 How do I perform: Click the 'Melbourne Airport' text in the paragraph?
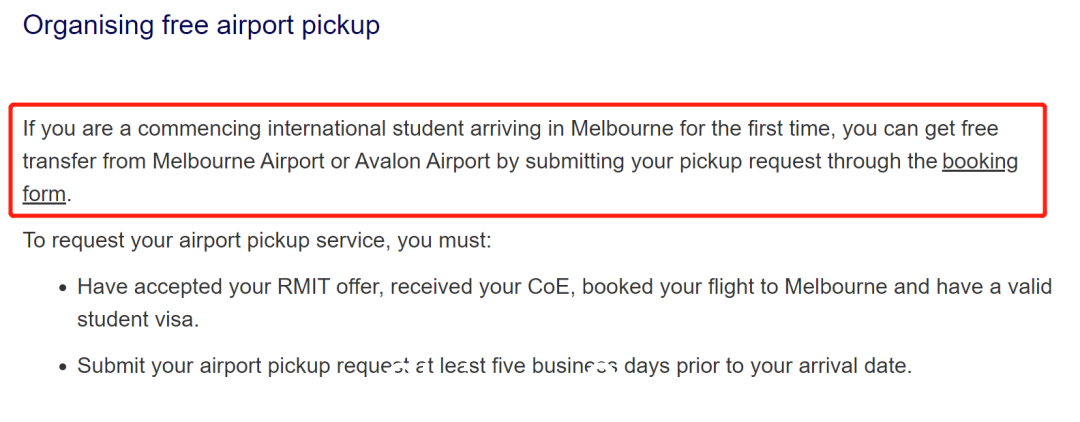(x=245, y=162)
